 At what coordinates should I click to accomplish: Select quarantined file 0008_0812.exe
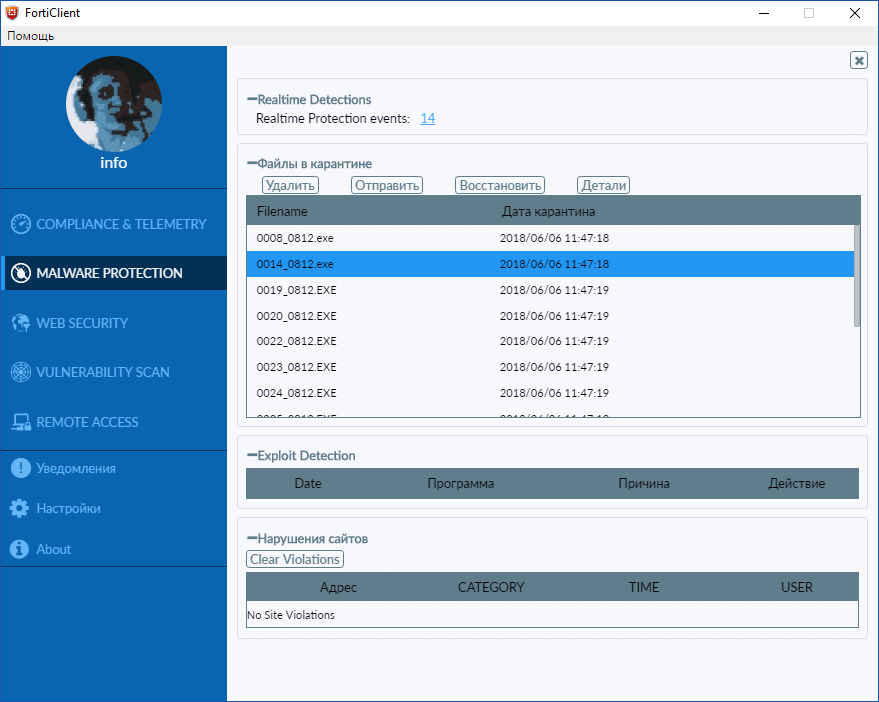(550, 238)
